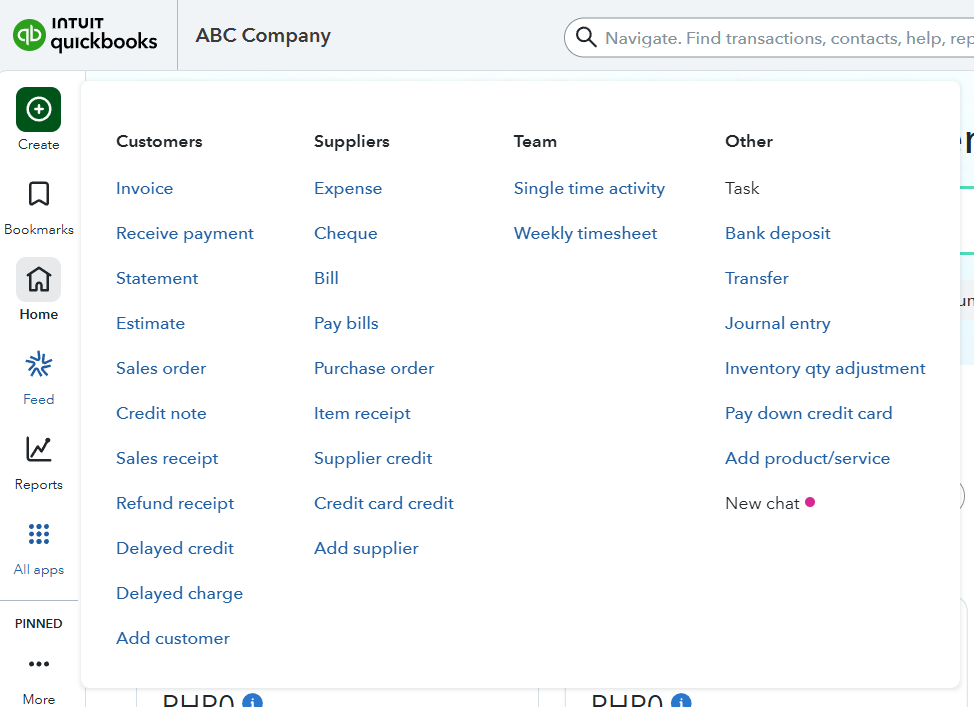Click the search magnifier icon
Image resolution: width=974 pixels, height=707 pixels.
tap(586, 37)
